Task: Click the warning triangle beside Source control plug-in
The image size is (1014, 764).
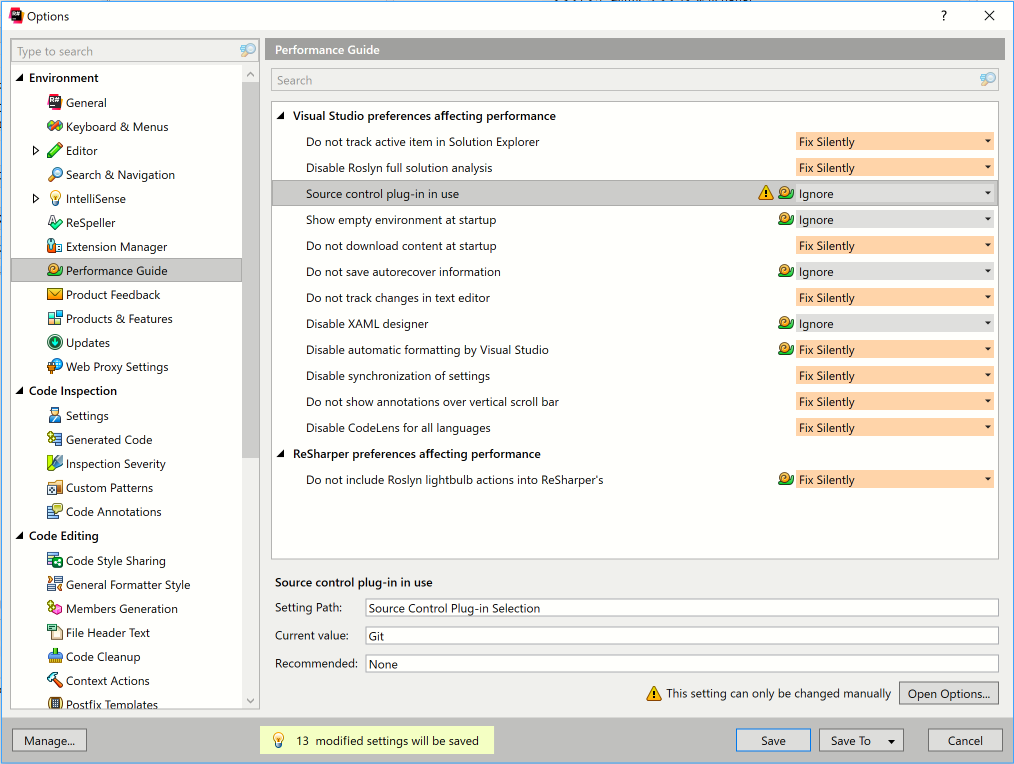Action: click(x=766, y=193)
